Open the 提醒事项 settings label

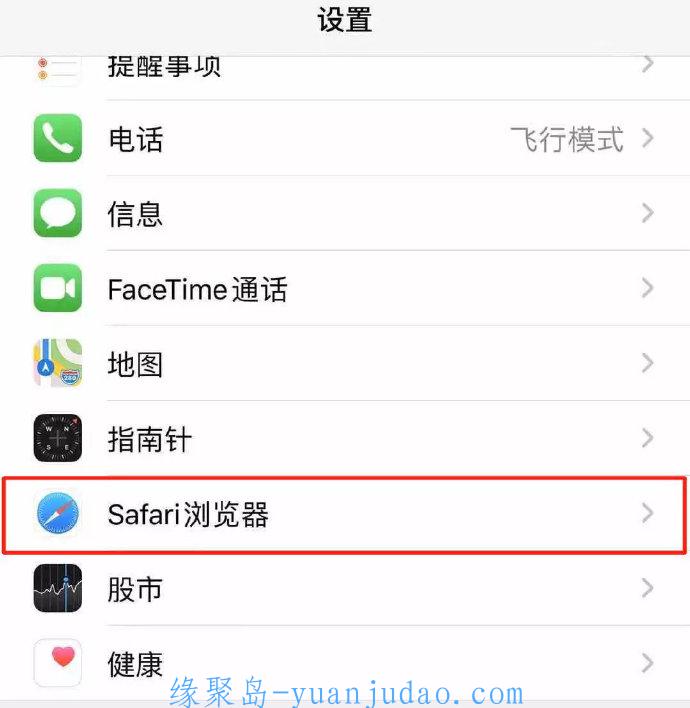click(164, 66)
